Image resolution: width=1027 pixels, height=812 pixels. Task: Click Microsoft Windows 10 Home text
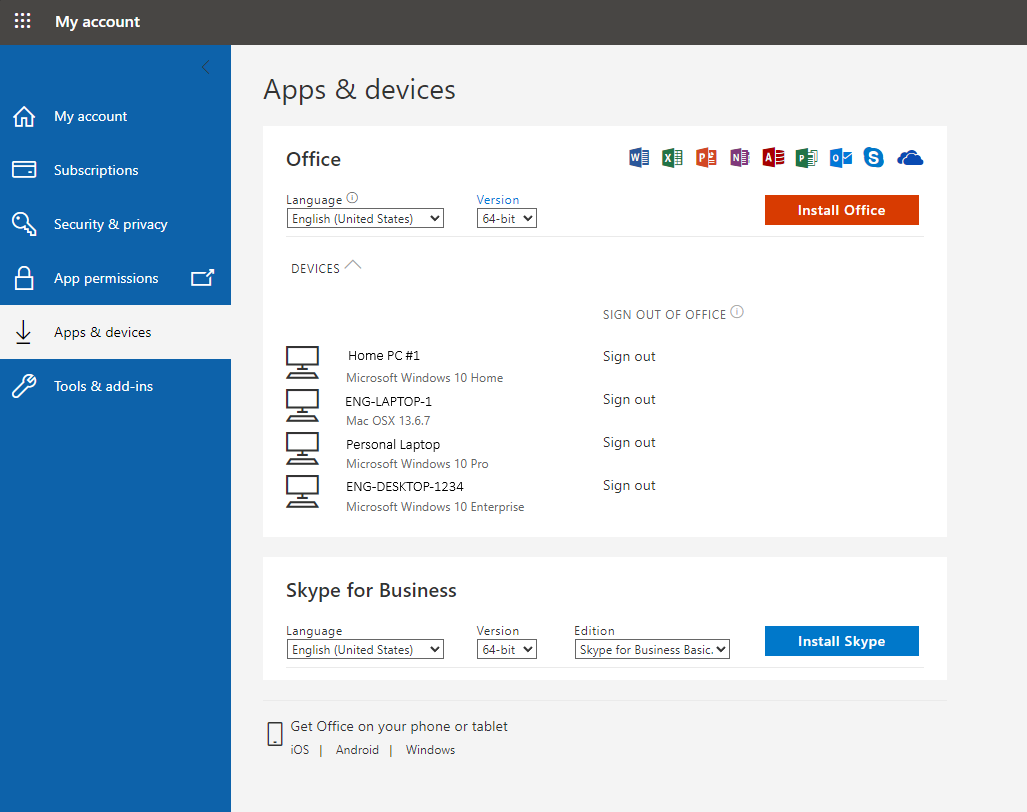424,378
